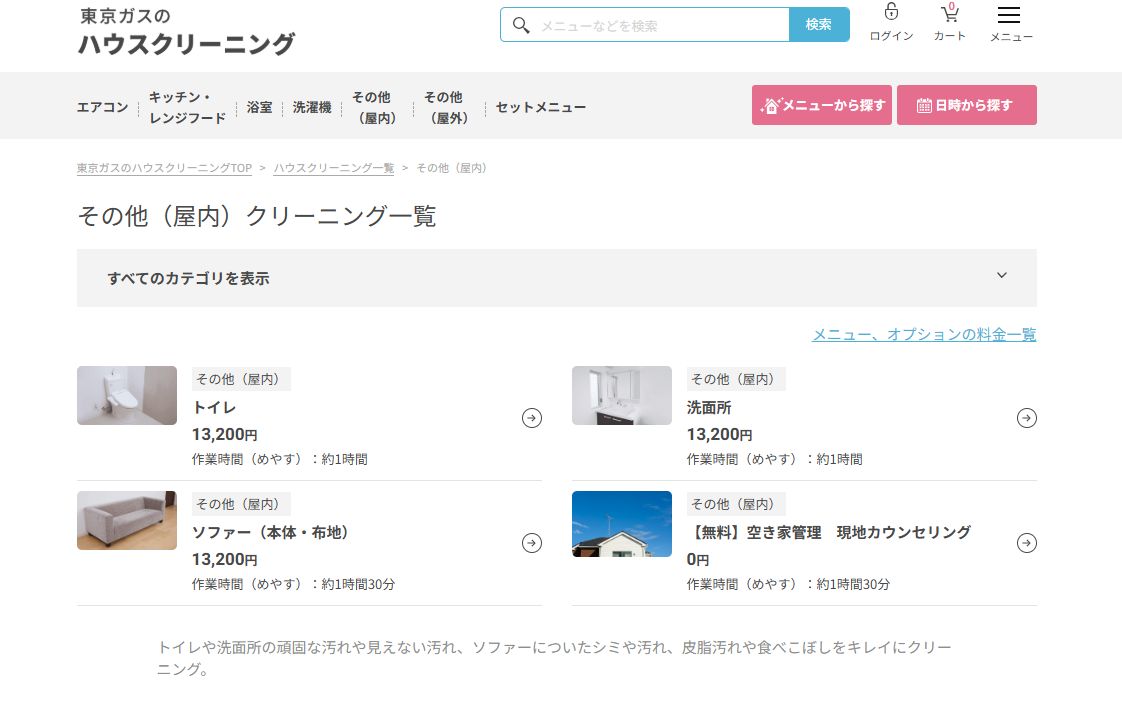The height and width of the screenshot is (703, 1122).
Task: Click the chevron on category bar
Action: point(1002,276)
